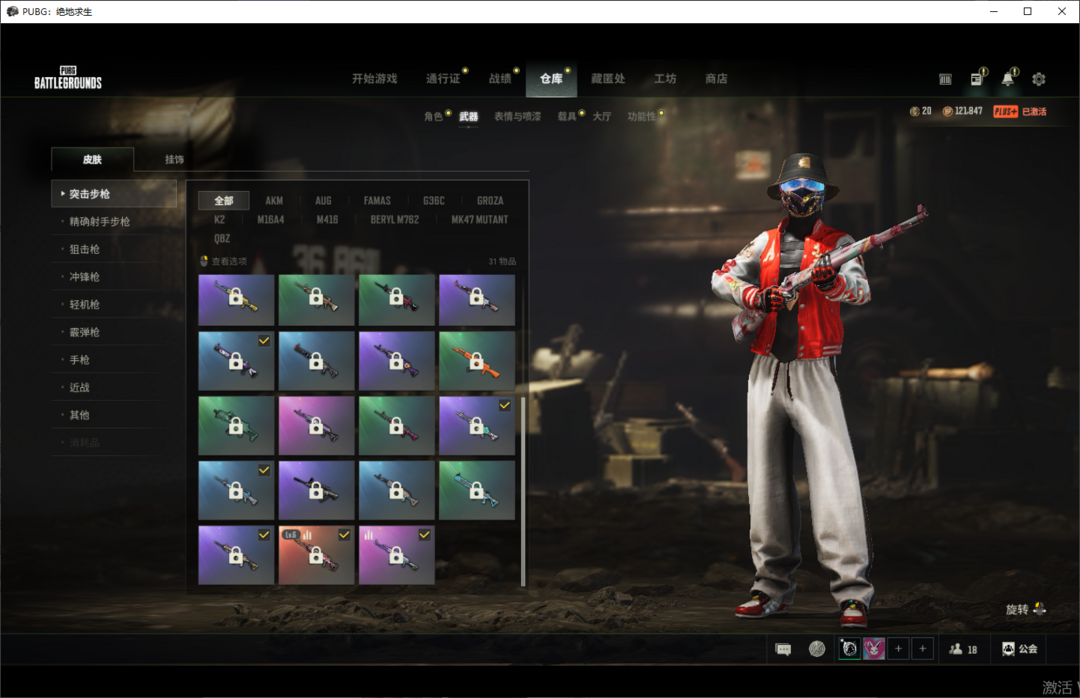This screenshot has width=1080, height=698.
Task: Select 突击步枪 in the weapon category list
Action: pyautogui.click(x=114, y=194)
